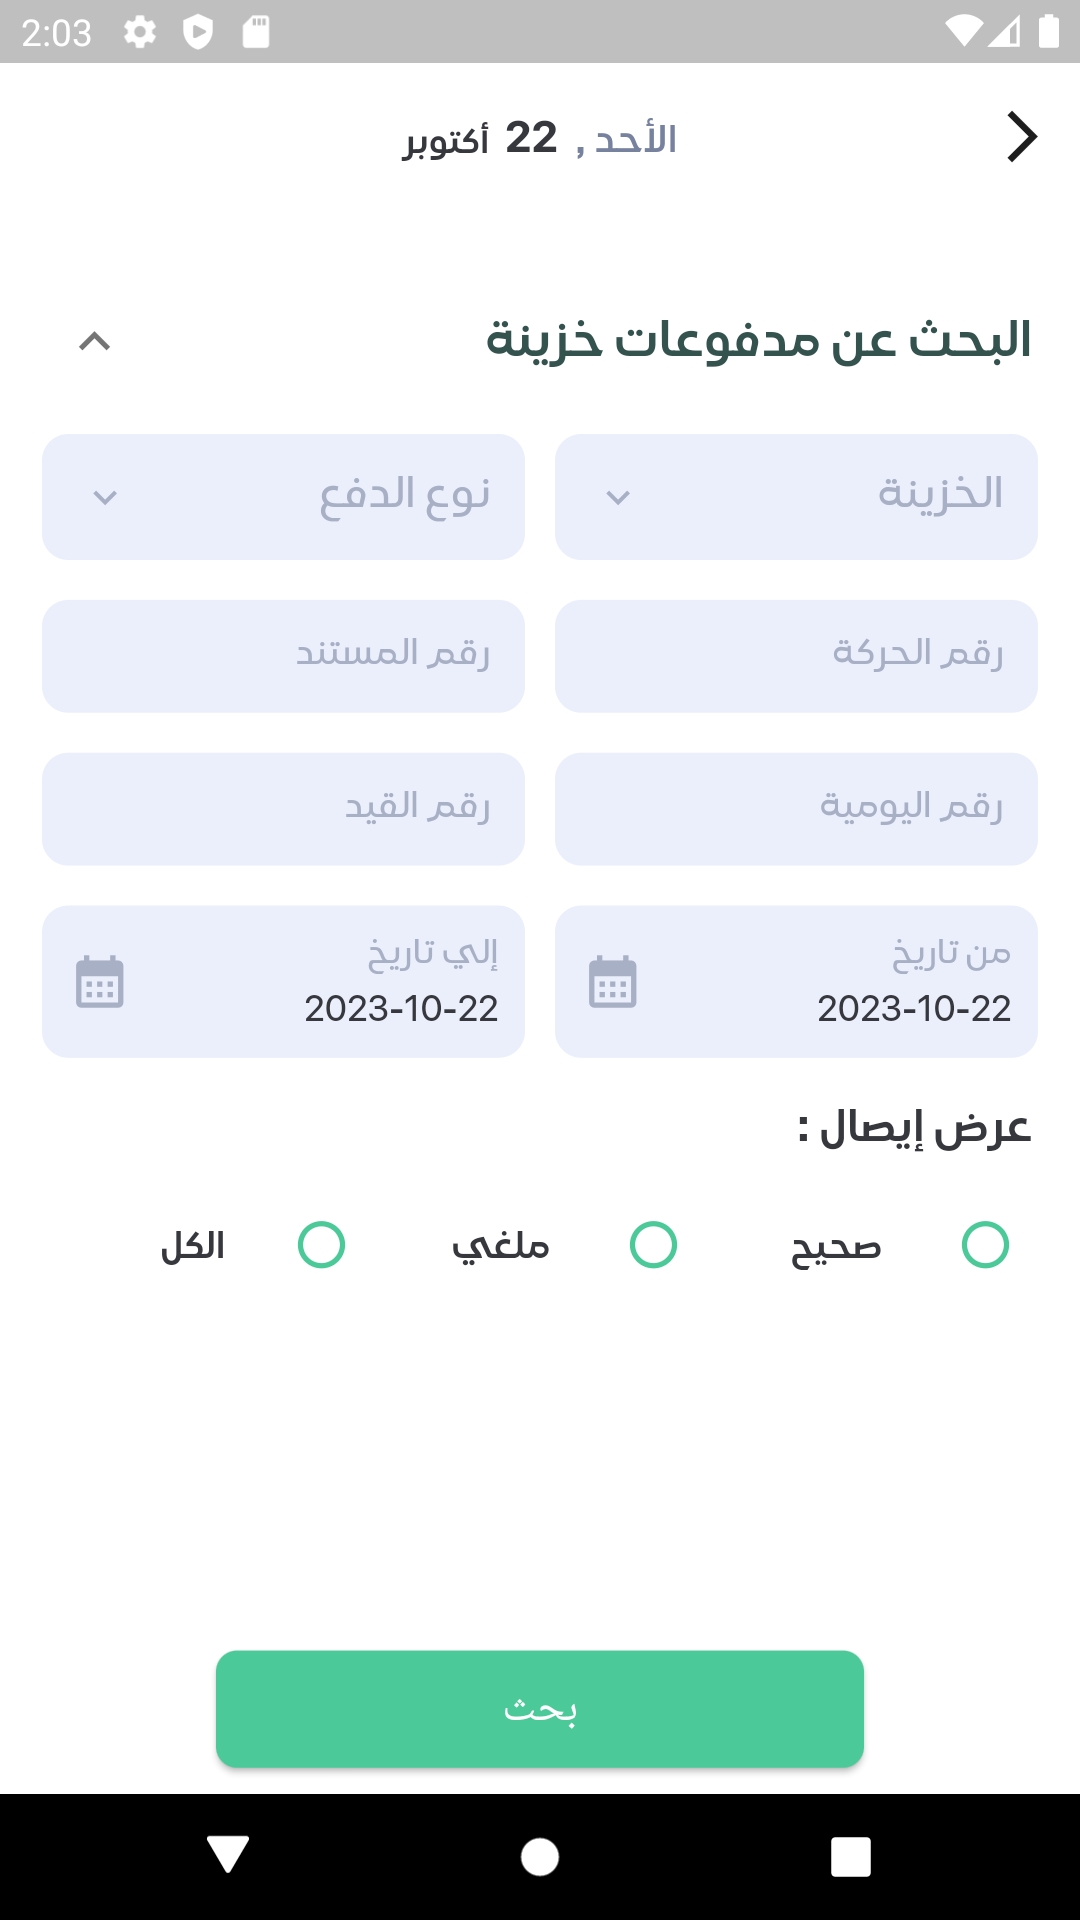1080x1920 pixels.
Task: Focus the رقم المستند input field
Action: coord(283,656)
